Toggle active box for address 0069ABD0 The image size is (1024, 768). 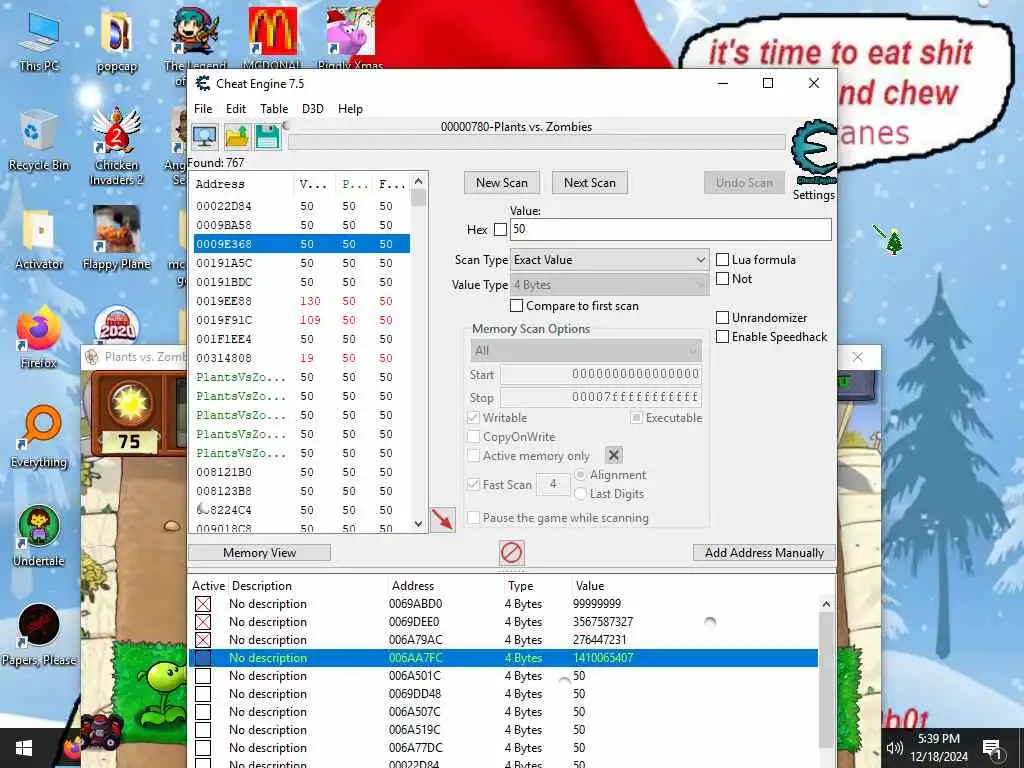point(203,604)
